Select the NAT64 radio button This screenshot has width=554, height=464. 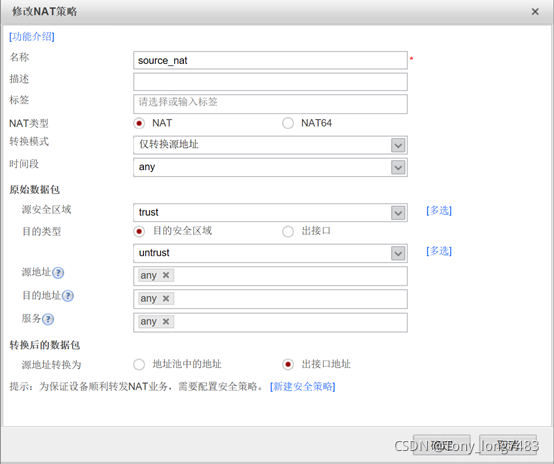tap(288, 123)
